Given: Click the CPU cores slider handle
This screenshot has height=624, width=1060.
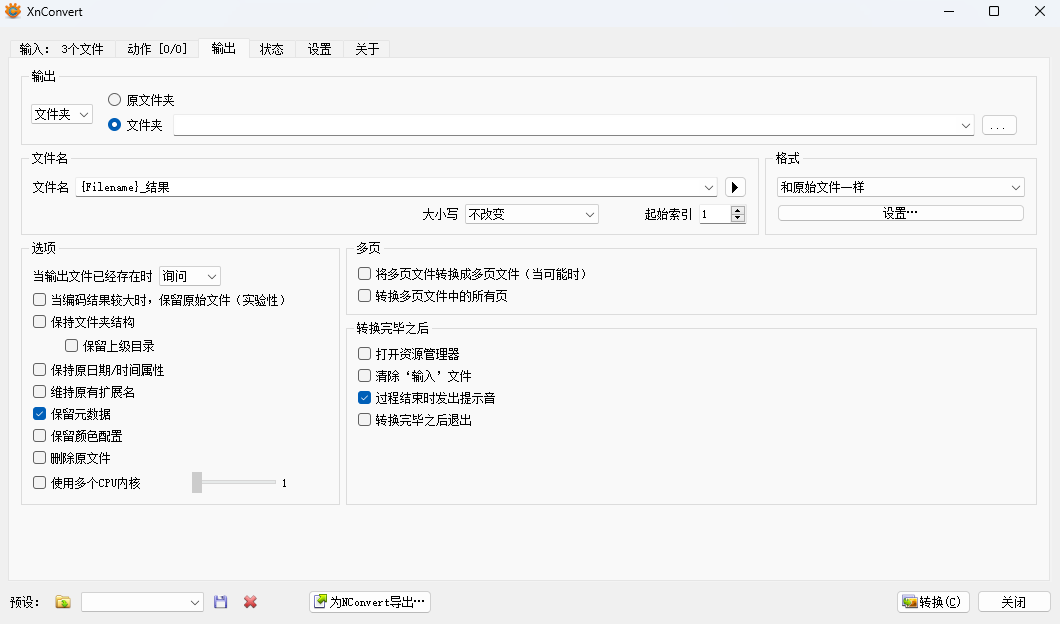Looking at the screenshot, I should coord(197,483).
